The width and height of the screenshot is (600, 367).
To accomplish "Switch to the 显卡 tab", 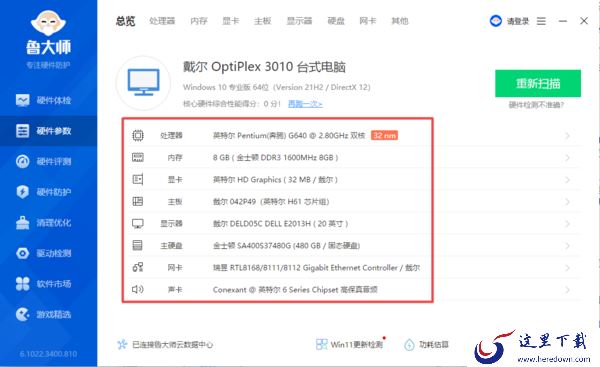I will 231,21.
